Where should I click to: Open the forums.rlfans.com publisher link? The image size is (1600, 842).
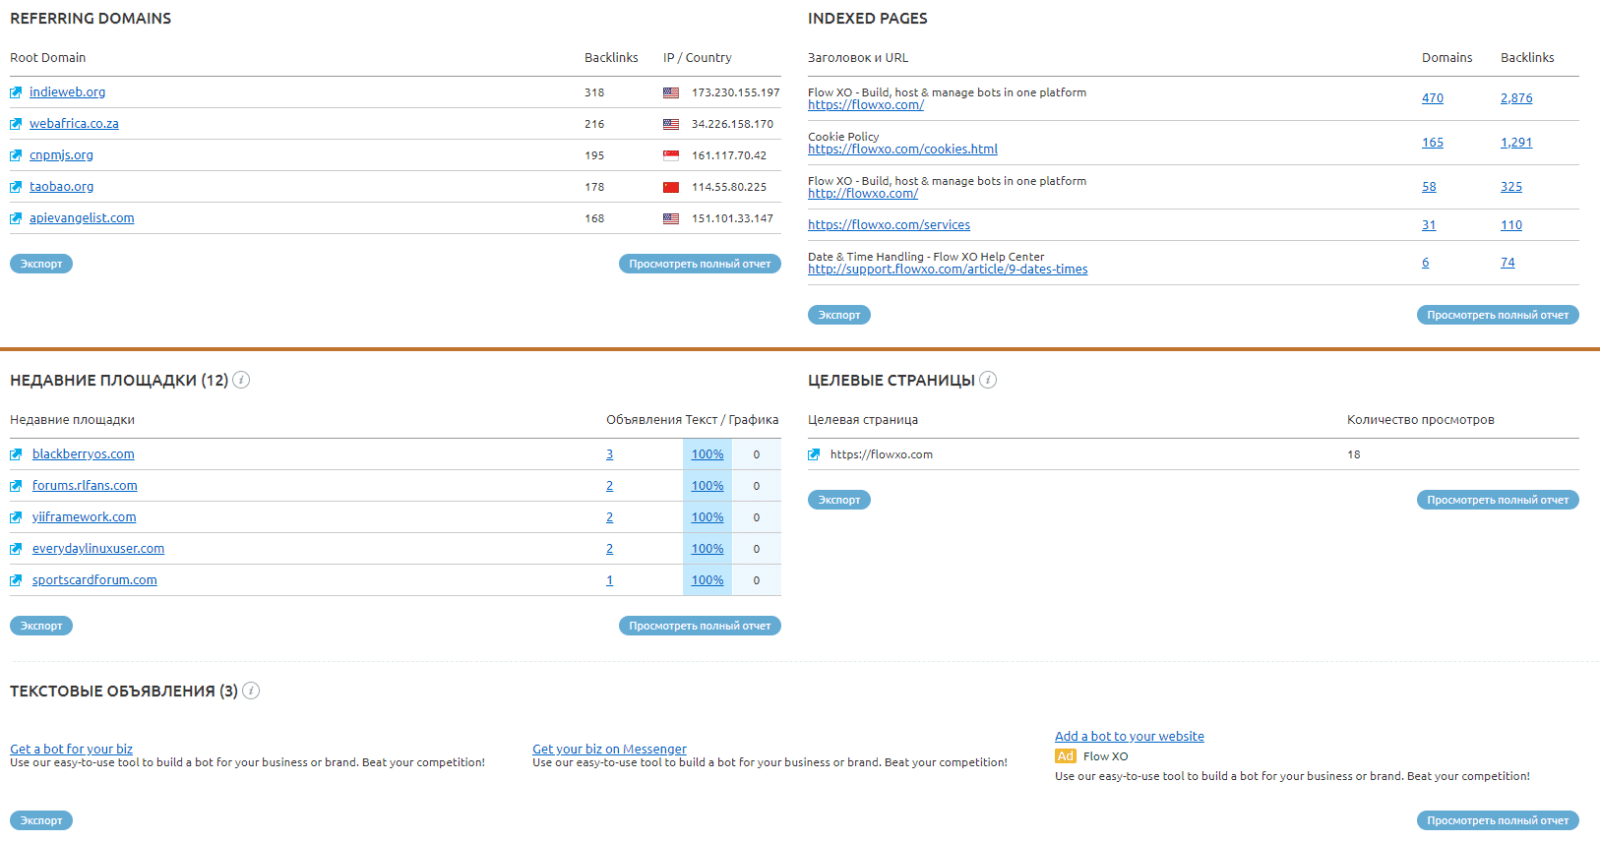pyautogui.click(x=85, y=486)
